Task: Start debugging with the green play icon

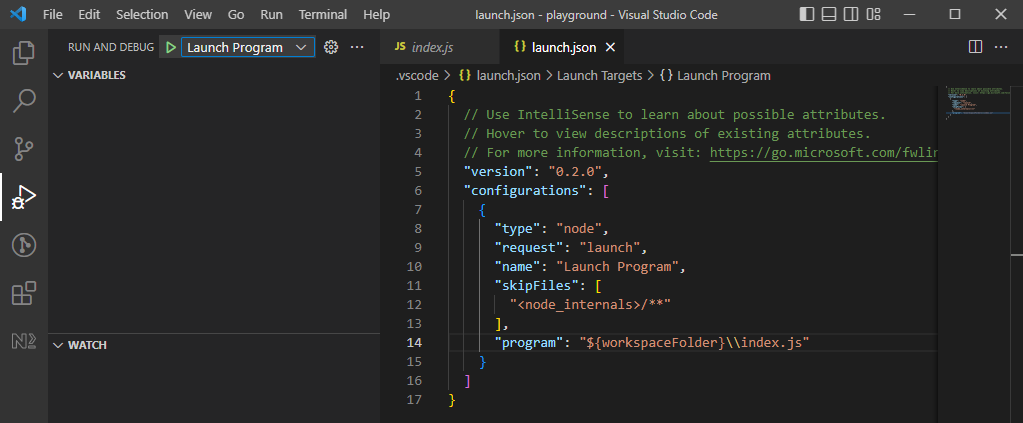Action: (170, 48)
